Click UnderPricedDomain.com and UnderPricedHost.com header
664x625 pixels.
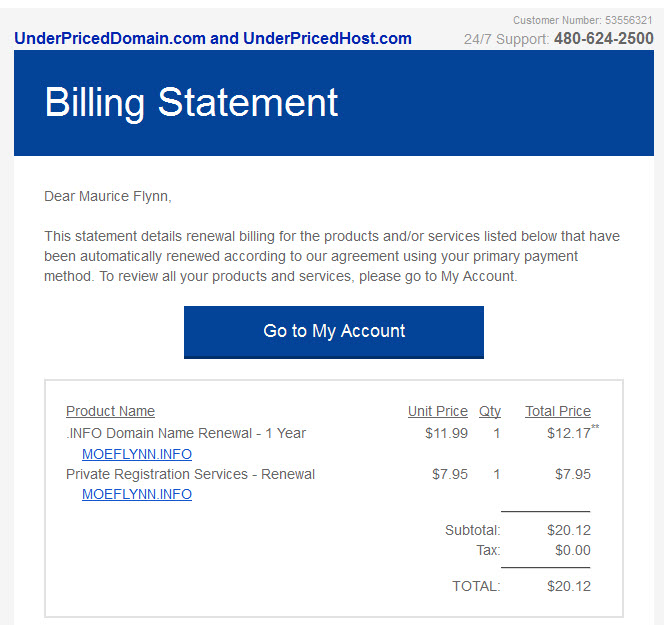[213, 39]
